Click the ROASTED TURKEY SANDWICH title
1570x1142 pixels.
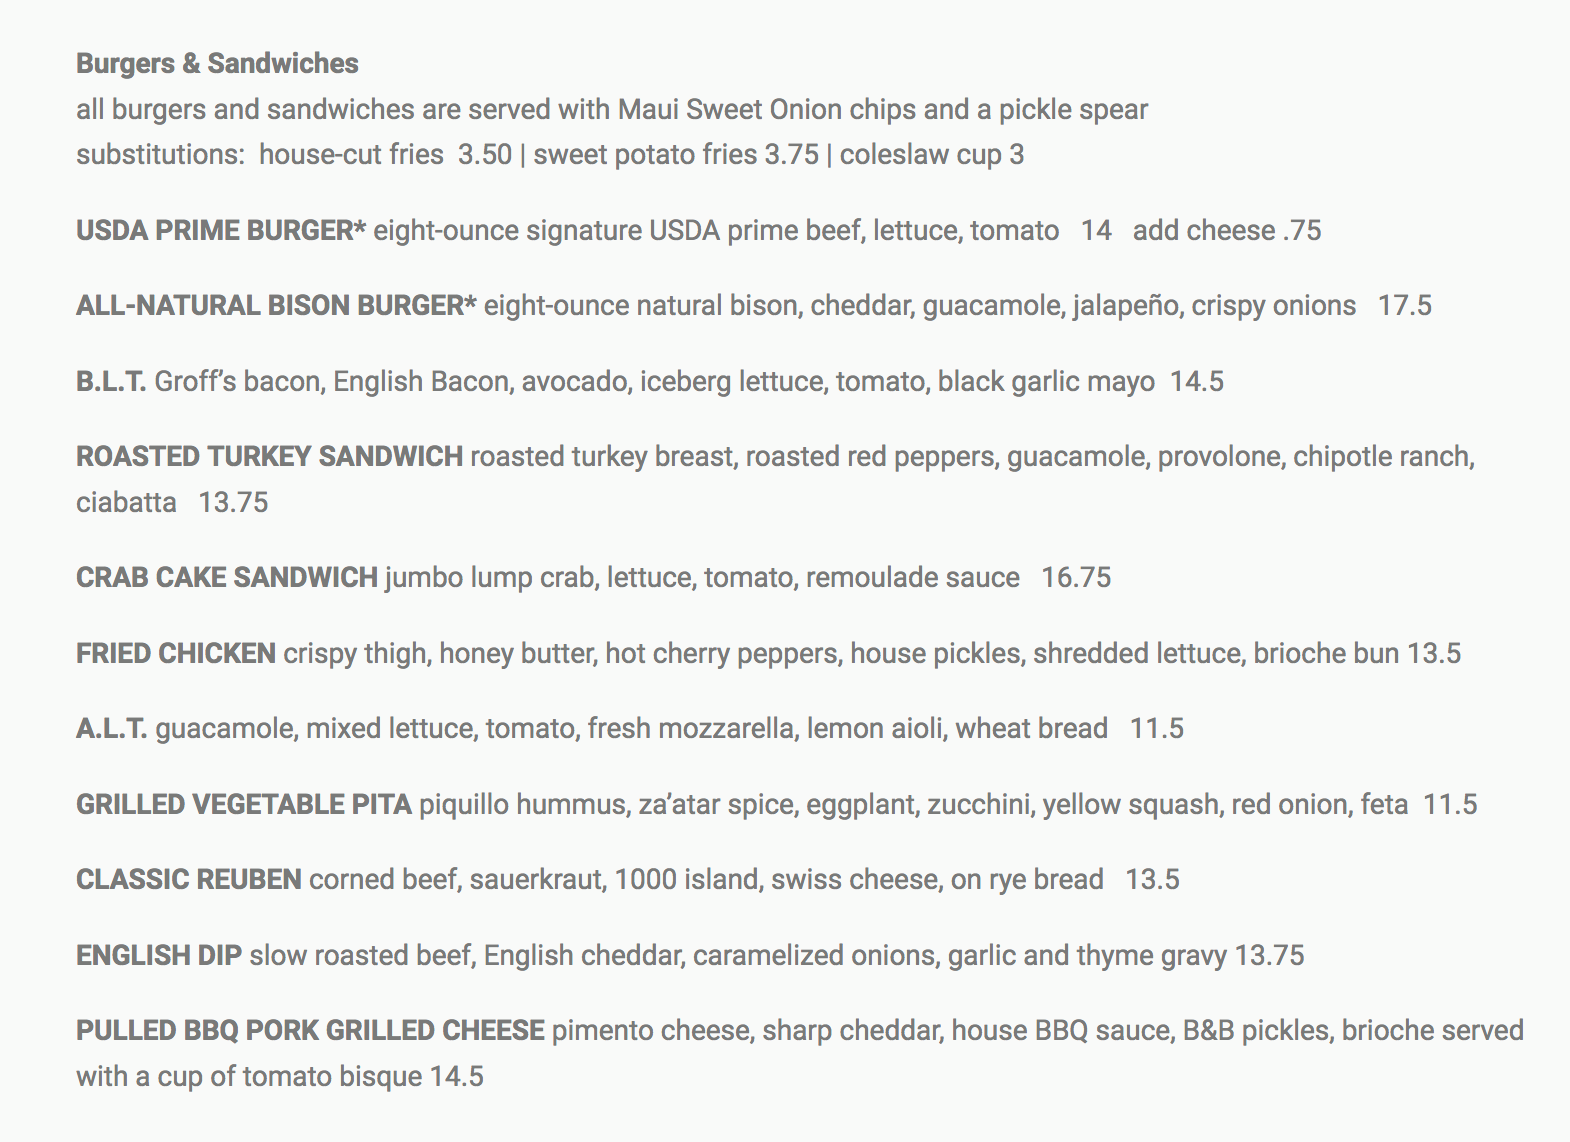[x=269, y=457]
